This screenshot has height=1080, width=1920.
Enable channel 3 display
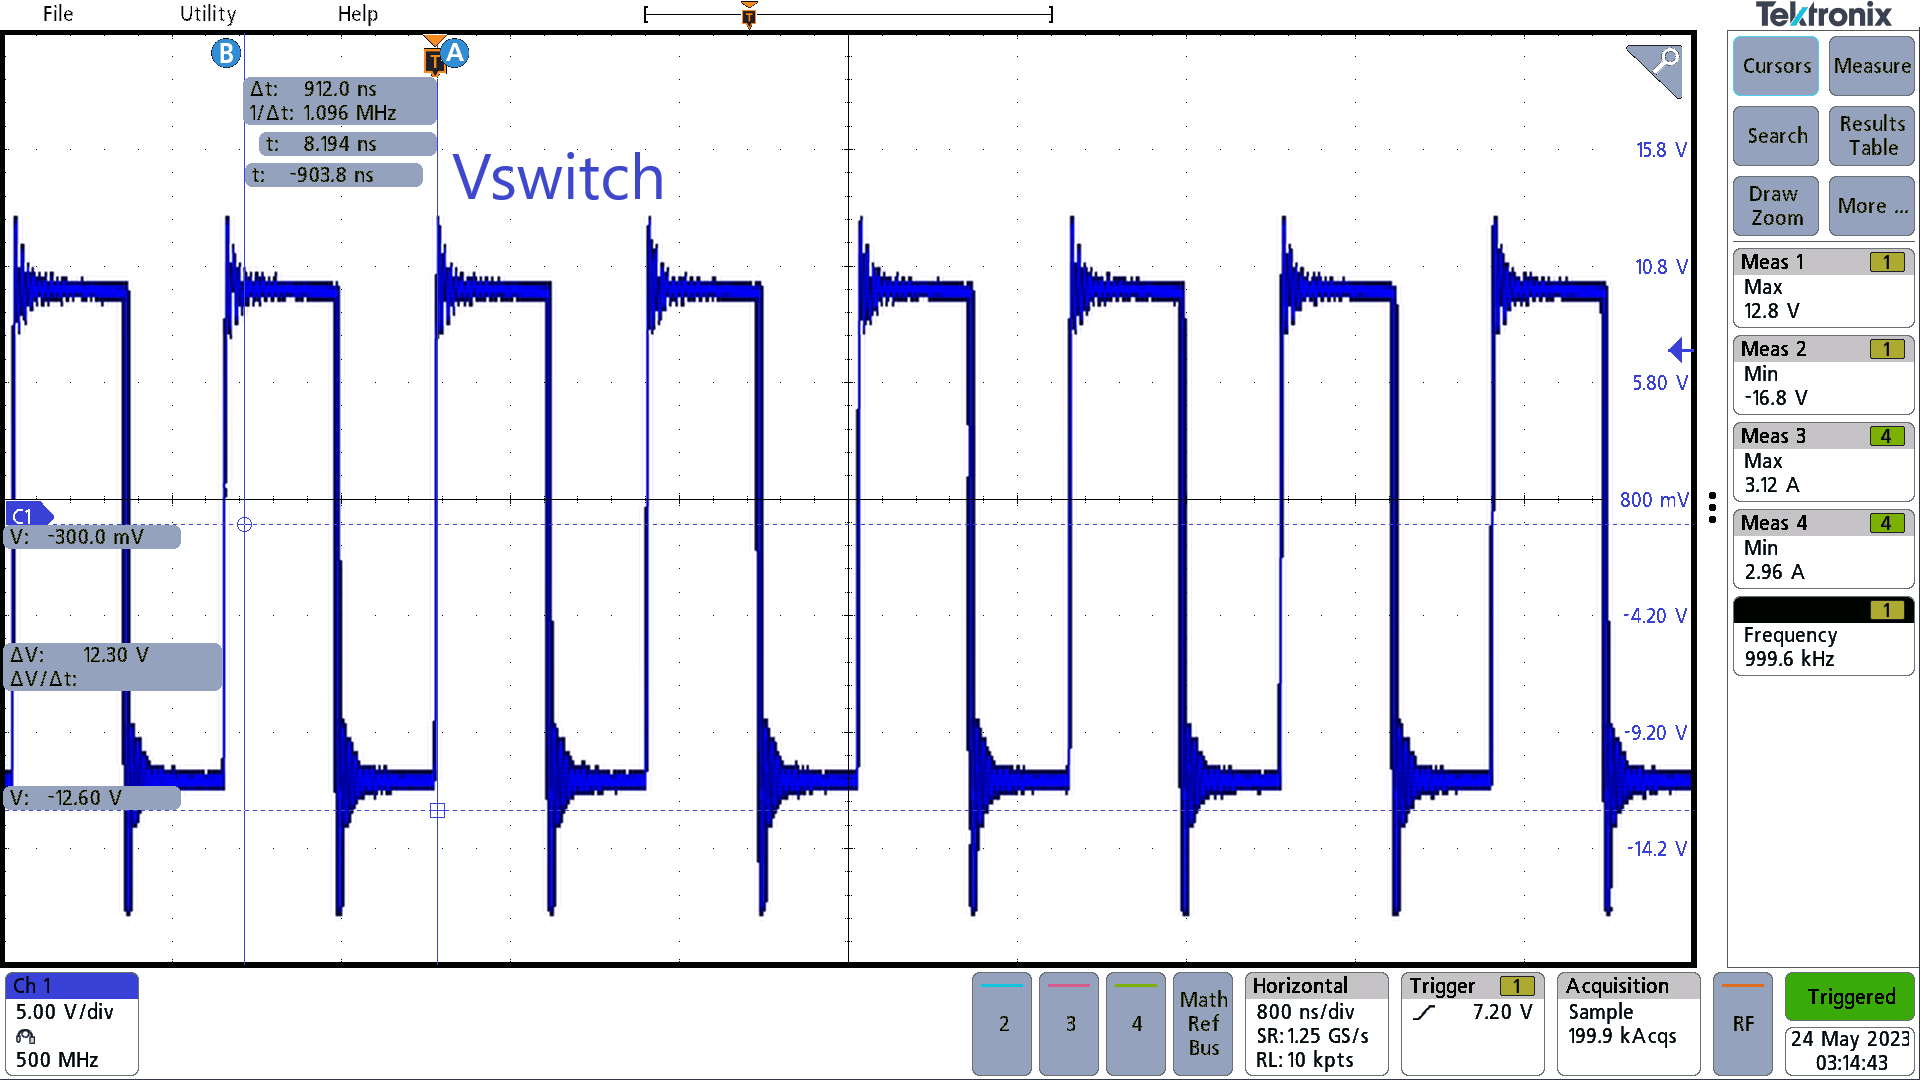[x=1068, y=1024]
